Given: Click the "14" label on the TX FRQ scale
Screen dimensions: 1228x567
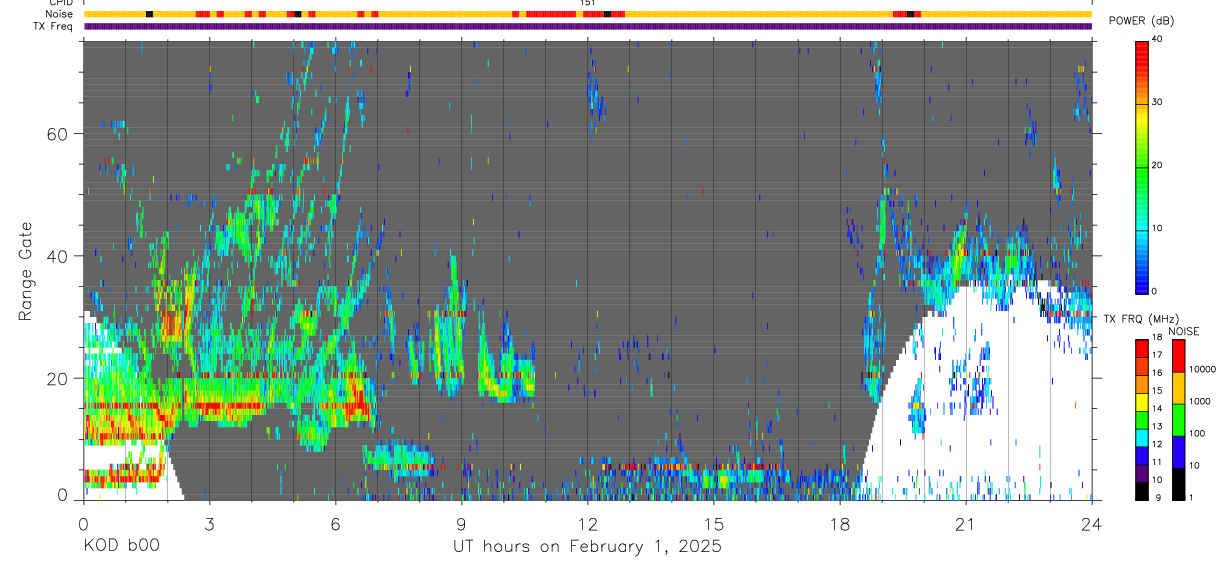Looking at the screenshot, I should point(1157,408).
